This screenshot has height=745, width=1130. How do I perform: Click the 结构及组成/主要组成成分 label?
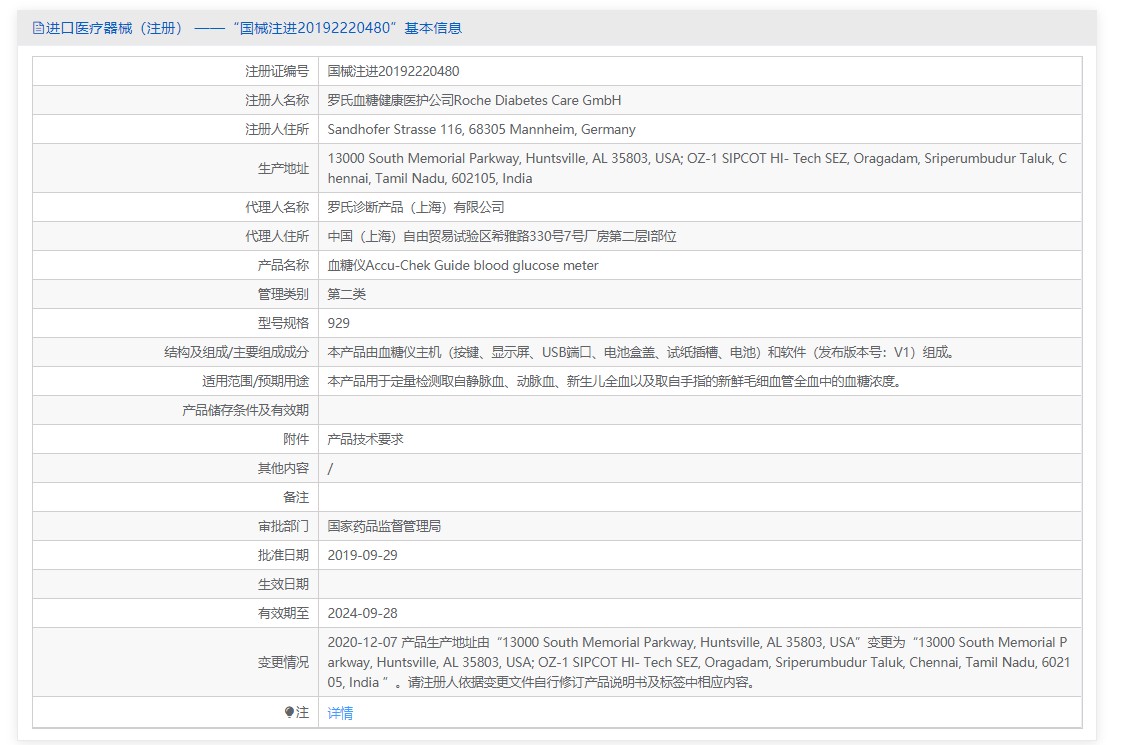(236, 352)
